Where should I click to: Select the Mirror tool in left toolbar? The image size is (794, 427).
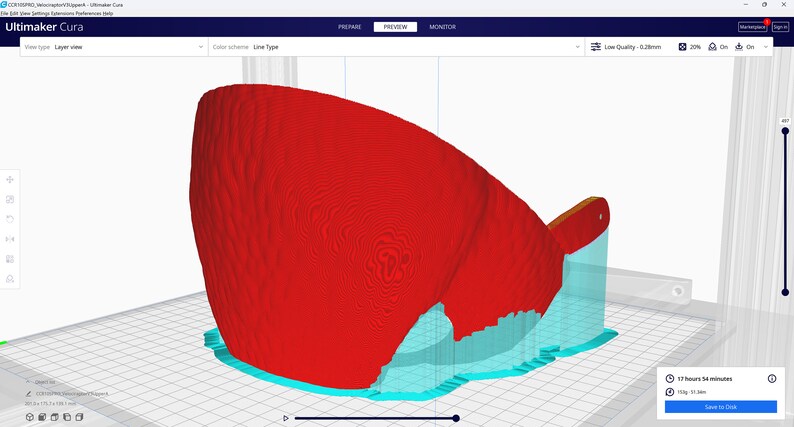pos(10,239)
